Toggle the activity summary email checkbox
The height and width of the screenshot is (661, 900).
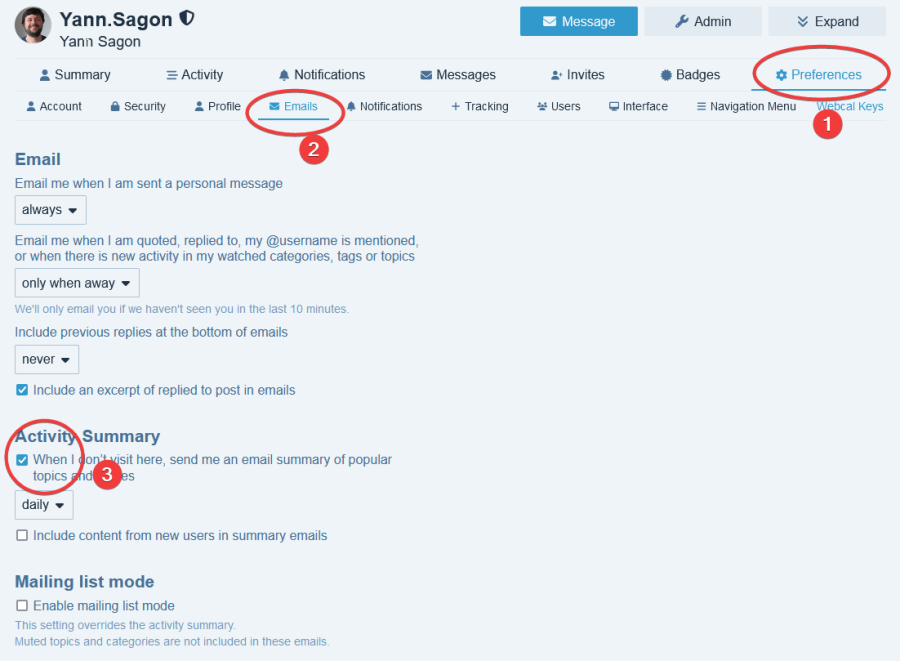tap(22, 460)
